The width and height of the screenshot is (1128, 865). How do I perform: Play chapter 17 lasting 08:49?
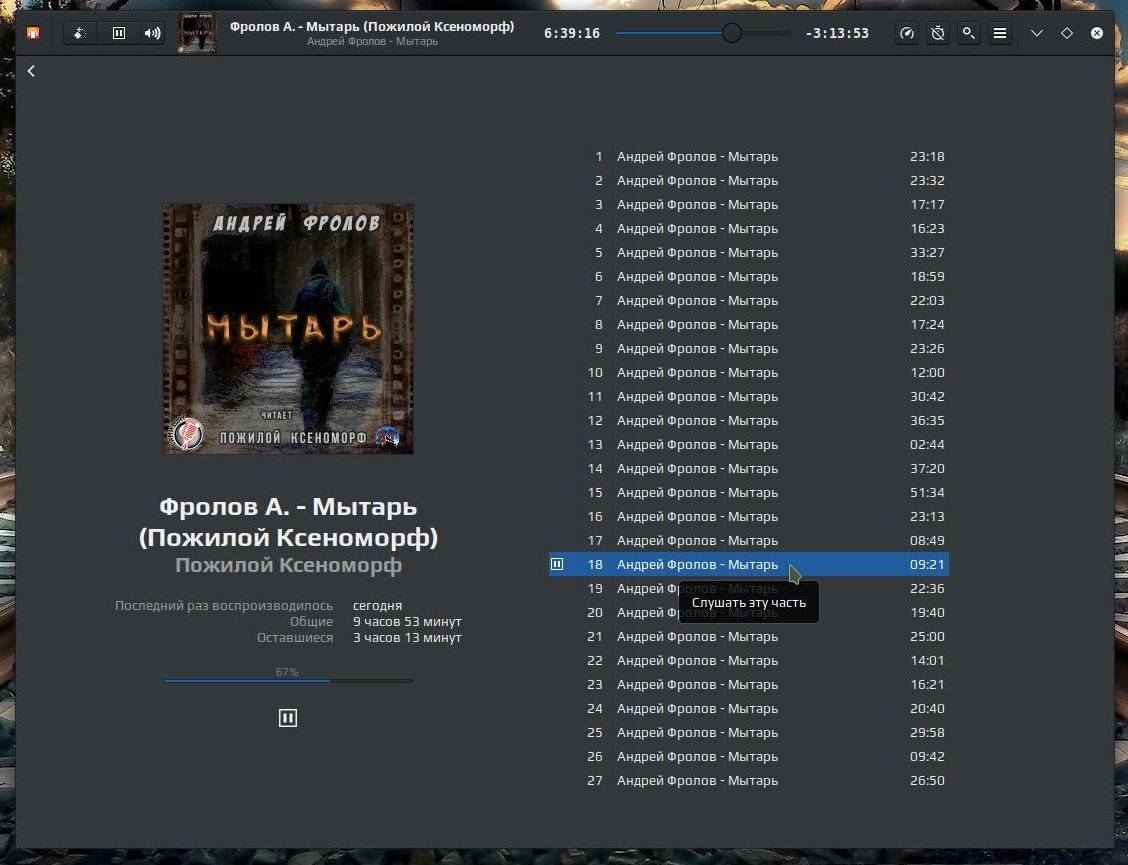tap(748, 540)
